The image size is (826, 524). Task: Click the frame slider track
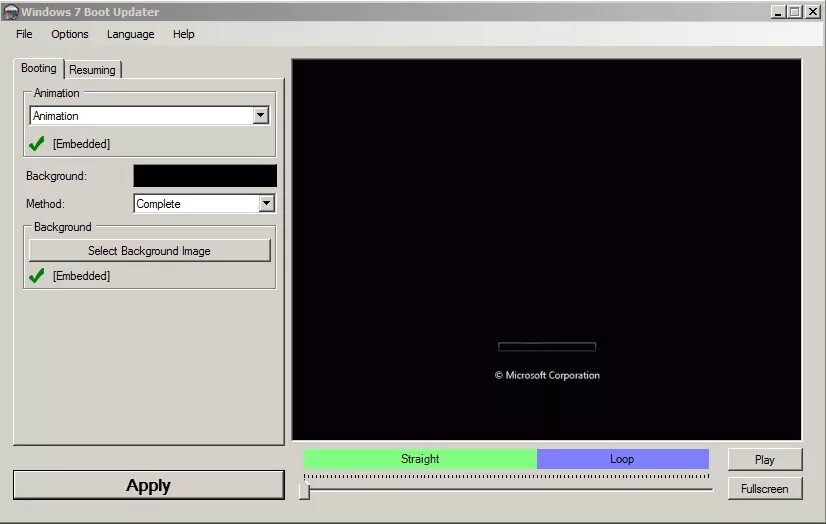[x=509, y=490]
